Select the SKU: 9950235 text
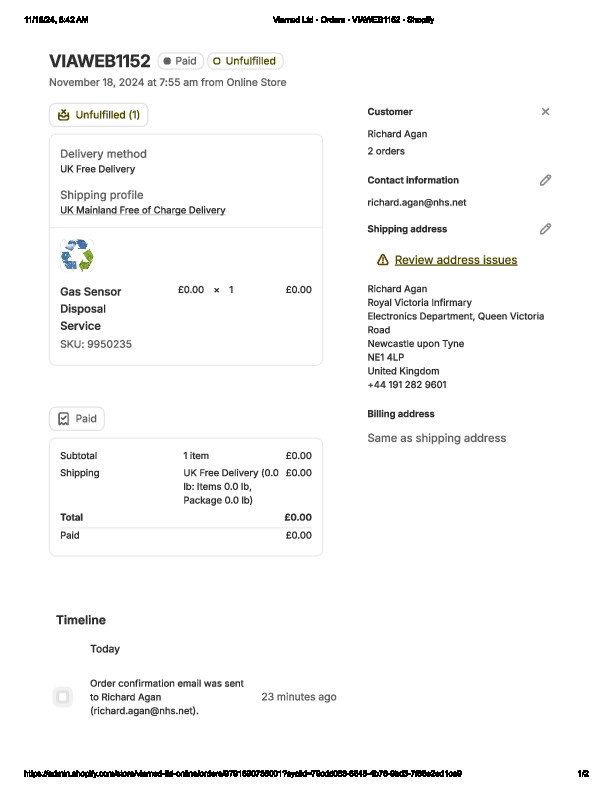The width and height of the screenshot is (612, 792). click(96, 344)
